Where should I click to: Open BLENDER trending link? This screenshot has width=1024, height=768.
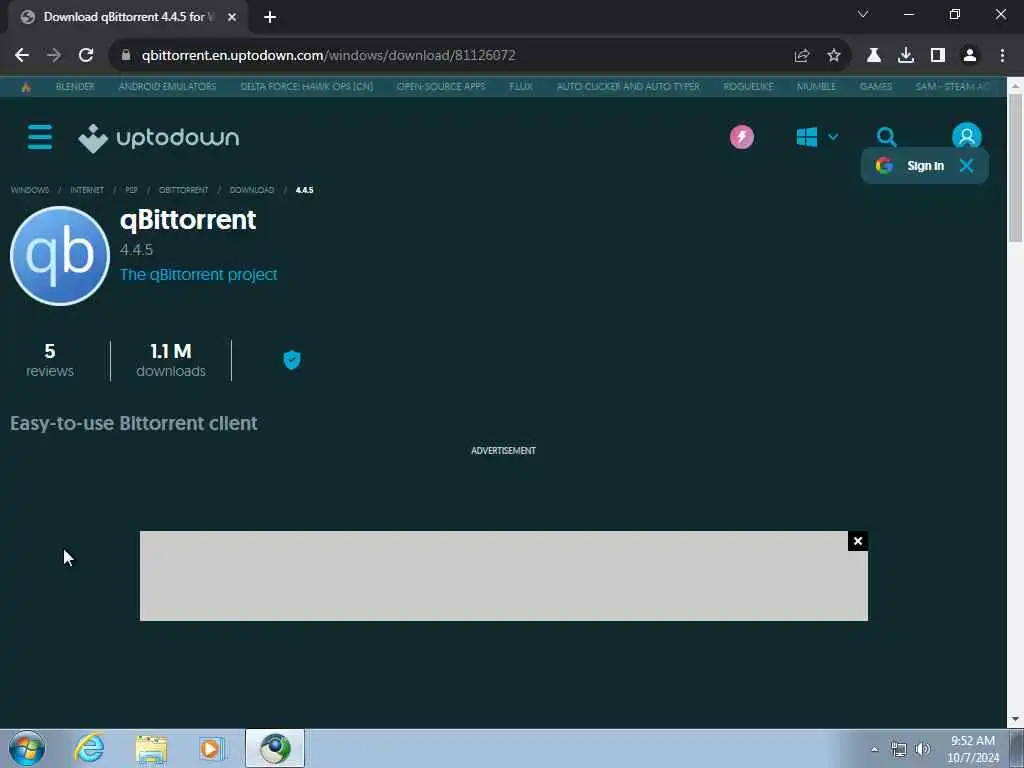click(75, 86)
